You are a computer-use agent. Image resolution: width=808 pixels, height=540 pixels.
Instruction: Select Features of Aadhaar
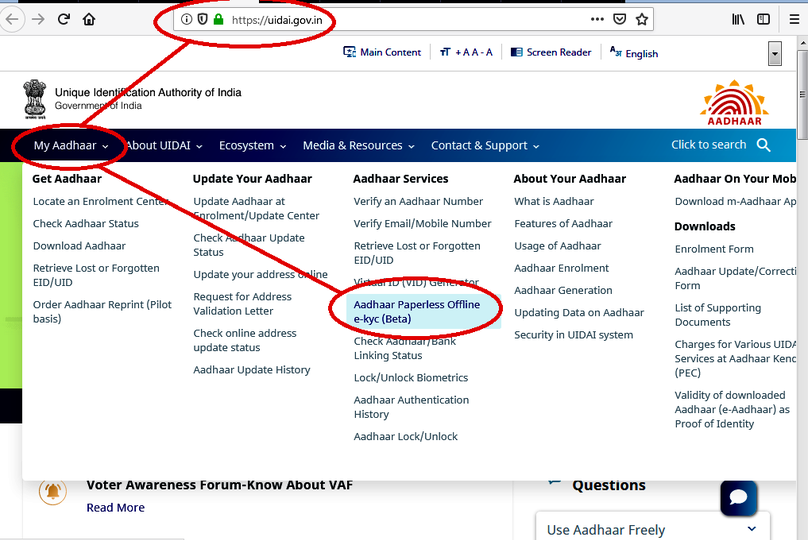point(563,224)
